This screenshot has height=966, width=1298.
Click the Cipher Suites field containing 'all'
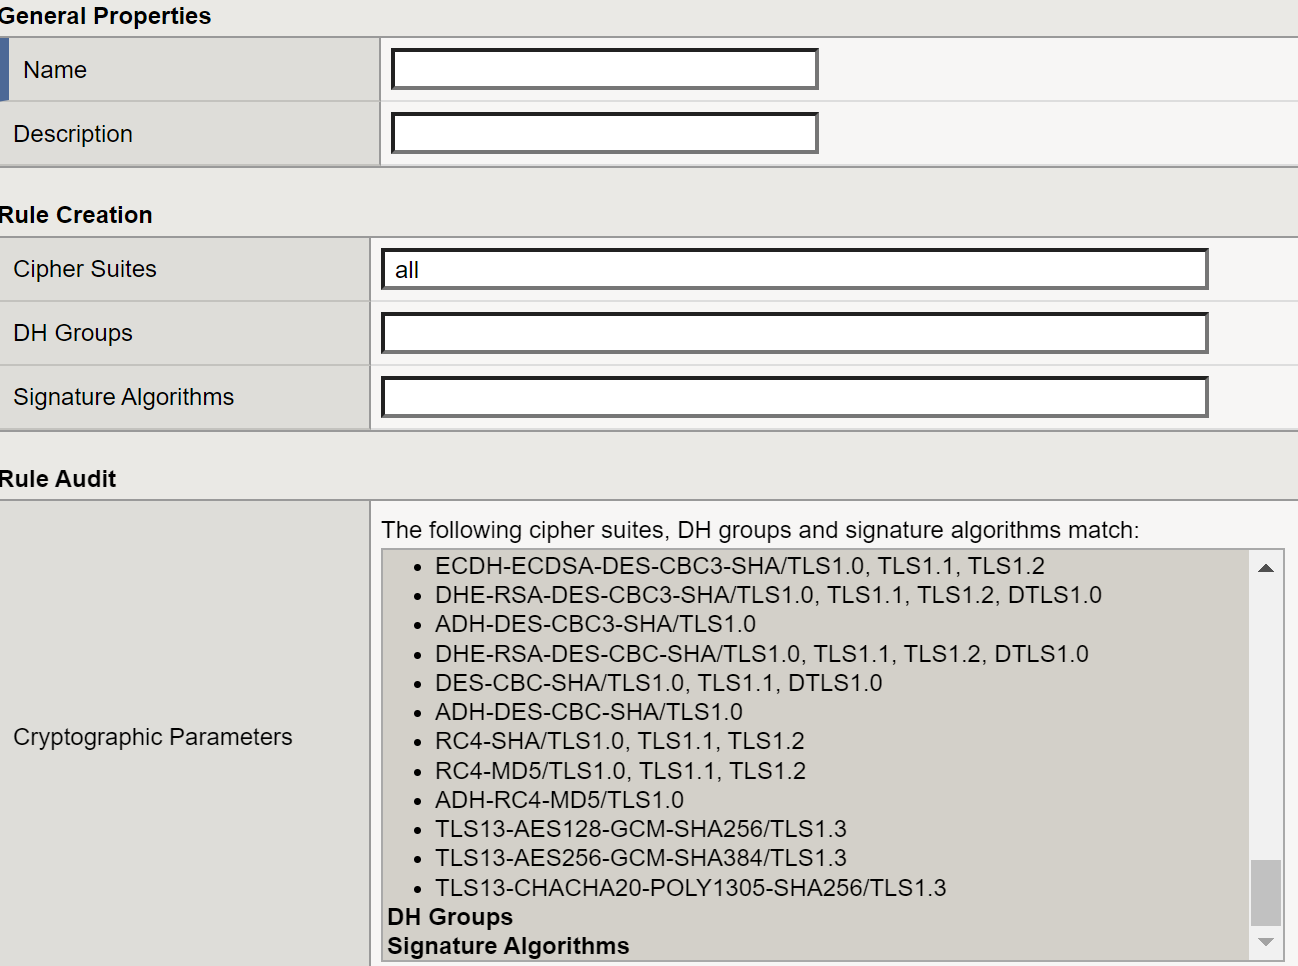794,270
